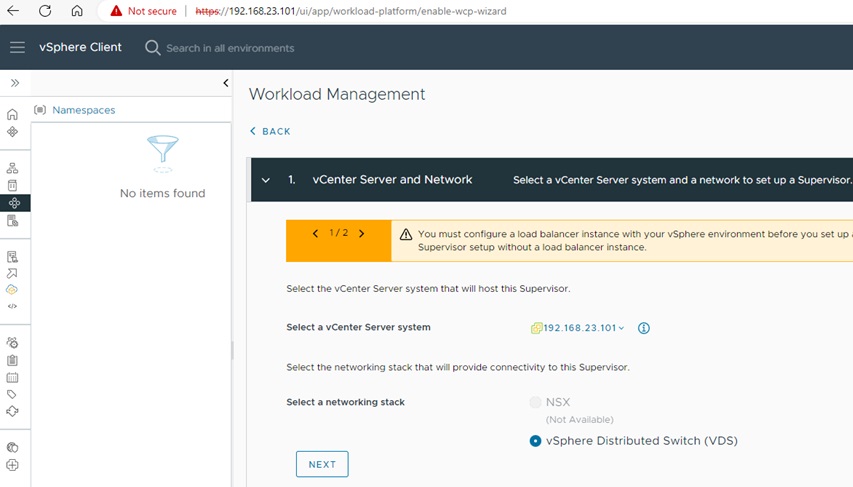
Task: Click the BACK link
Action: [x=270, y=131]
